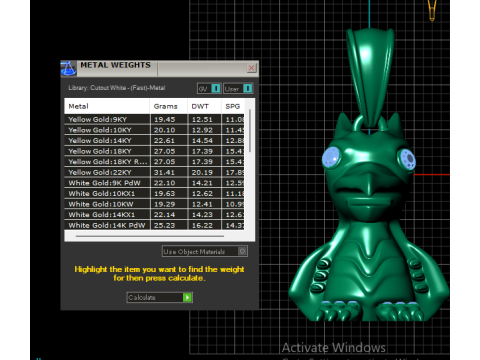Click the metal list vertical scrollbar
The image size is (480, 360).
[x=250, y=131]
